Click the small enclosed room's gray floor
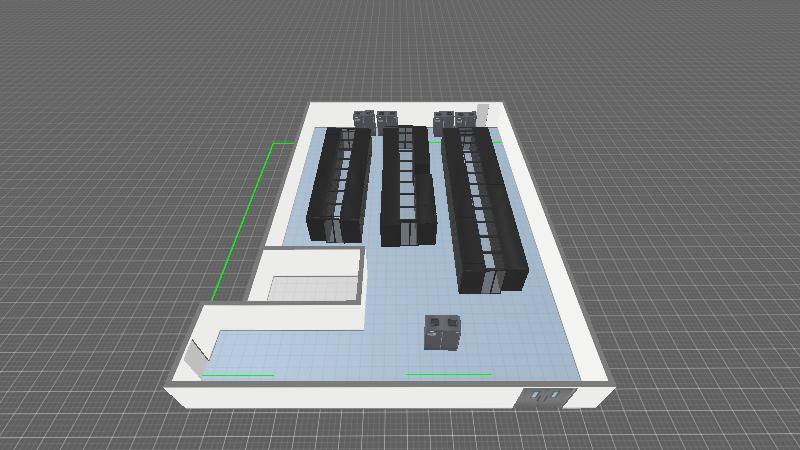Viewport: 800px width, 450px height. (x=308, y=288)
